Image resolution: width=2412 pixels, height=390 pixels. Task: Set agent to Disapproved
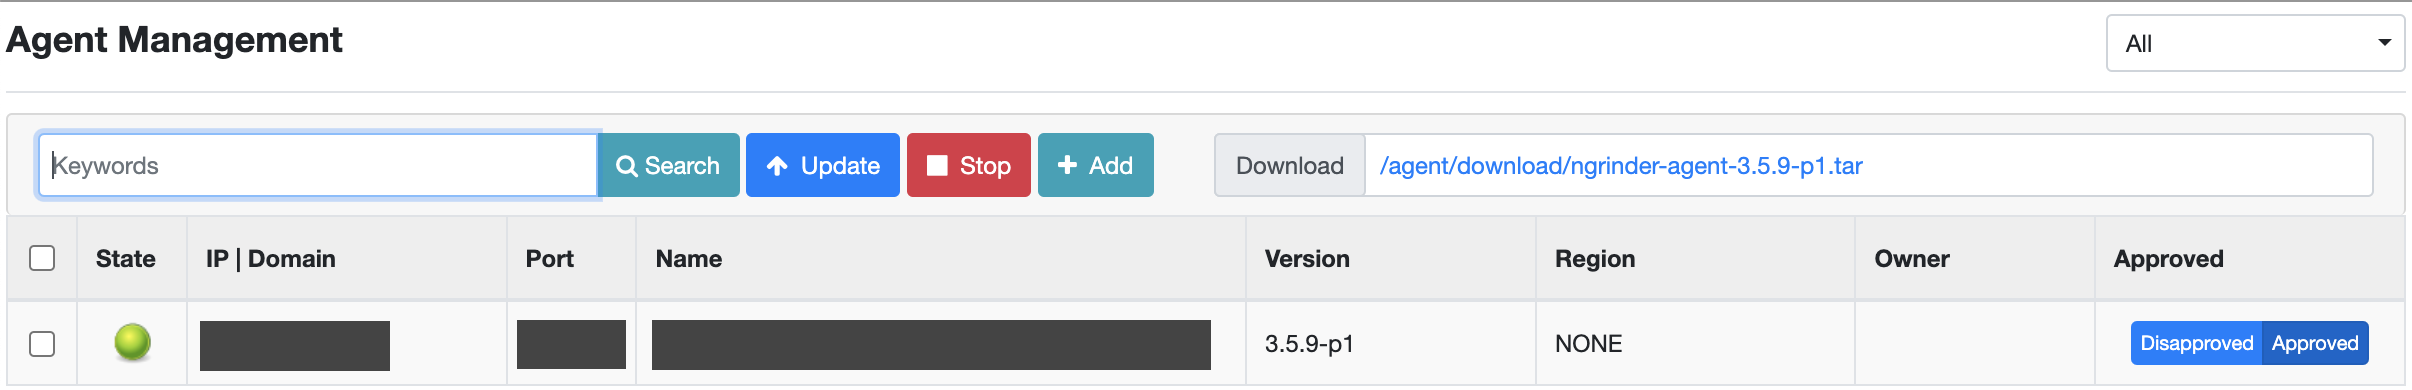tap(2196, 343)
